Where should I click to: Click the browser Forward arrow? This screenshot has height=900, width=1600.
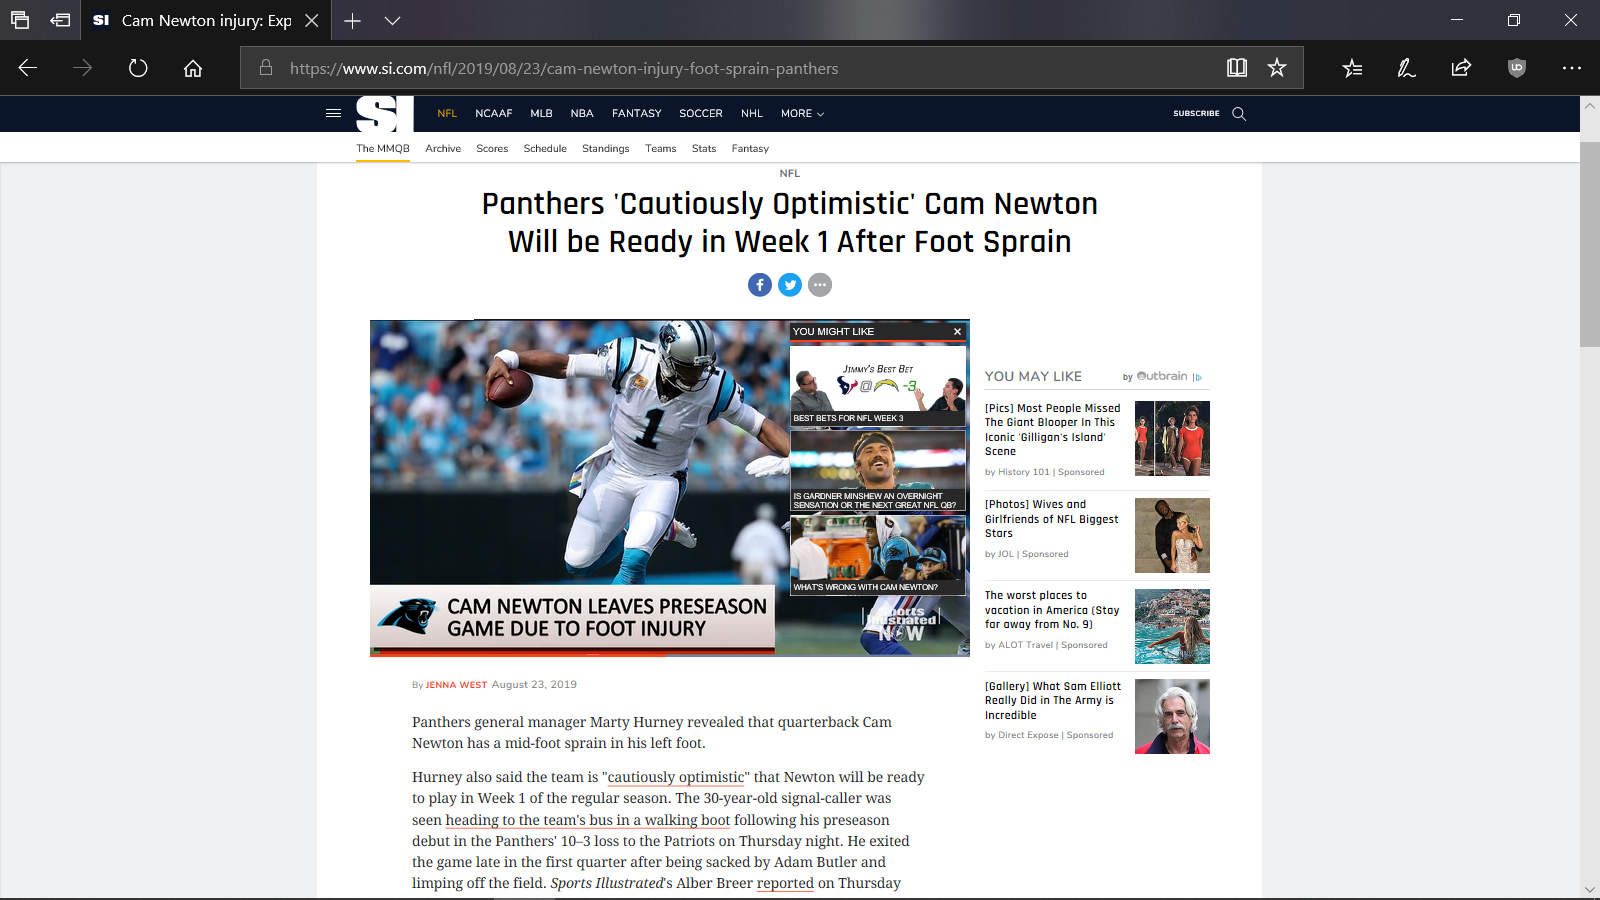[x=83, y=68]
